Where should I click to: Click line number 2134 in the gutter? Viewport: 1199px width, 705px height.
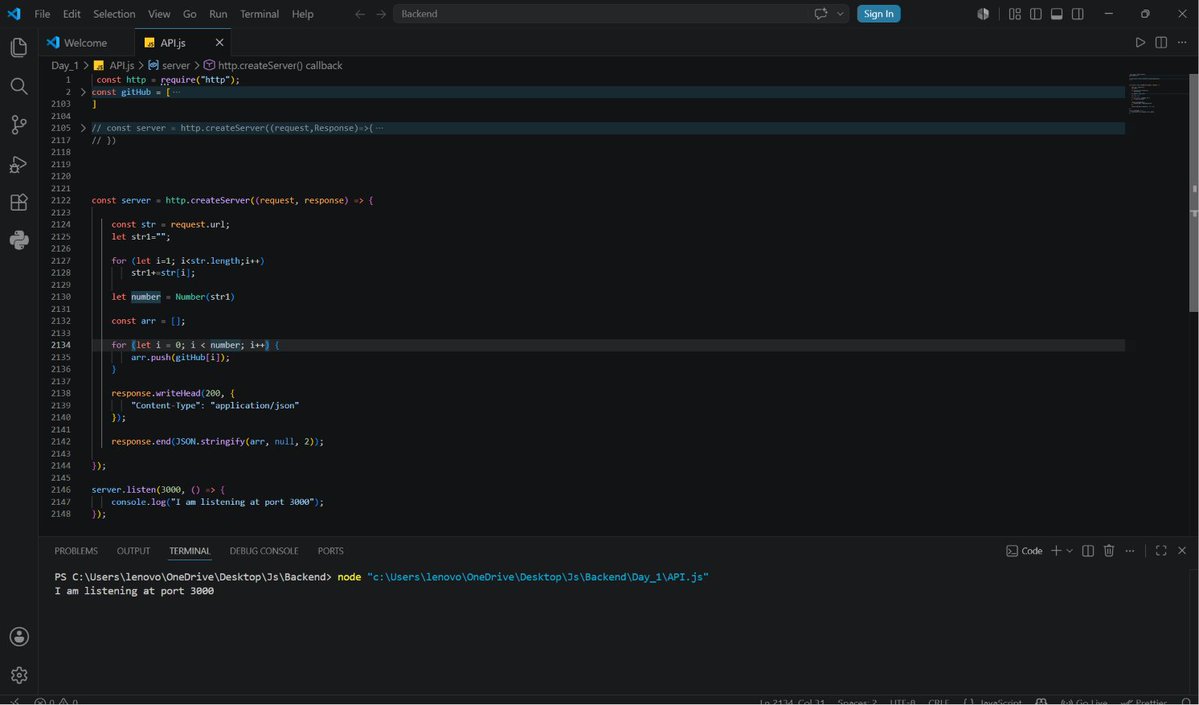pyautogui.click(x=61, y=345)
